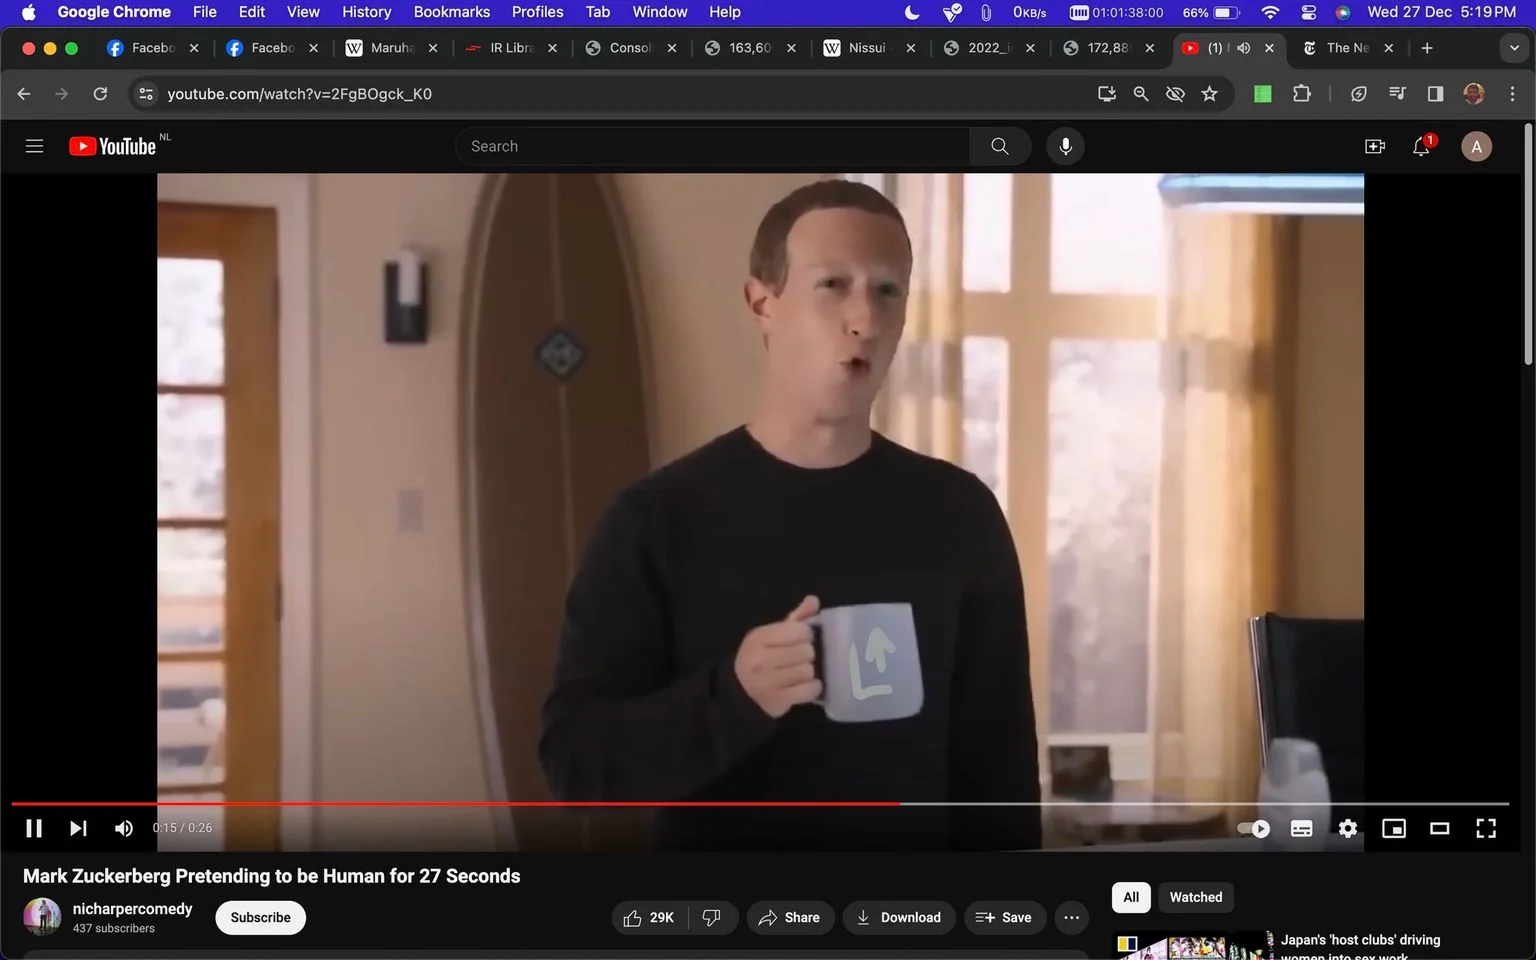Open YouTube notifications bell
This screenshot has width=1536, height=960.
(1421, 146)
